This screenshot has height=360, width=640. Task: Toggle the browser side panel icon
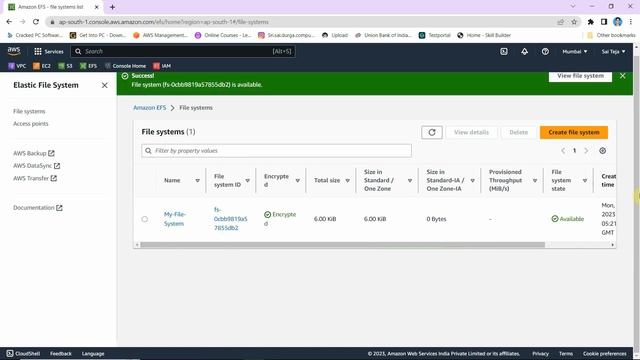(x=604, y=22)
